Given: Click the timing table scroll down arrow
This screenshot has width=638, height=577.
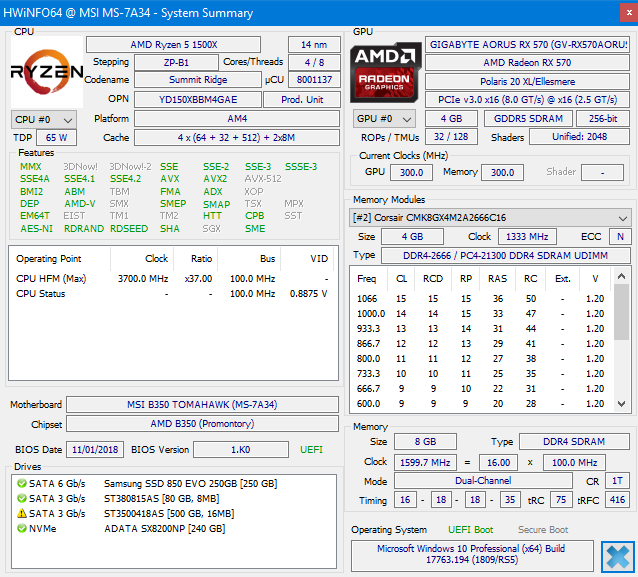Looking at the screenshot, I should (621, 404).
